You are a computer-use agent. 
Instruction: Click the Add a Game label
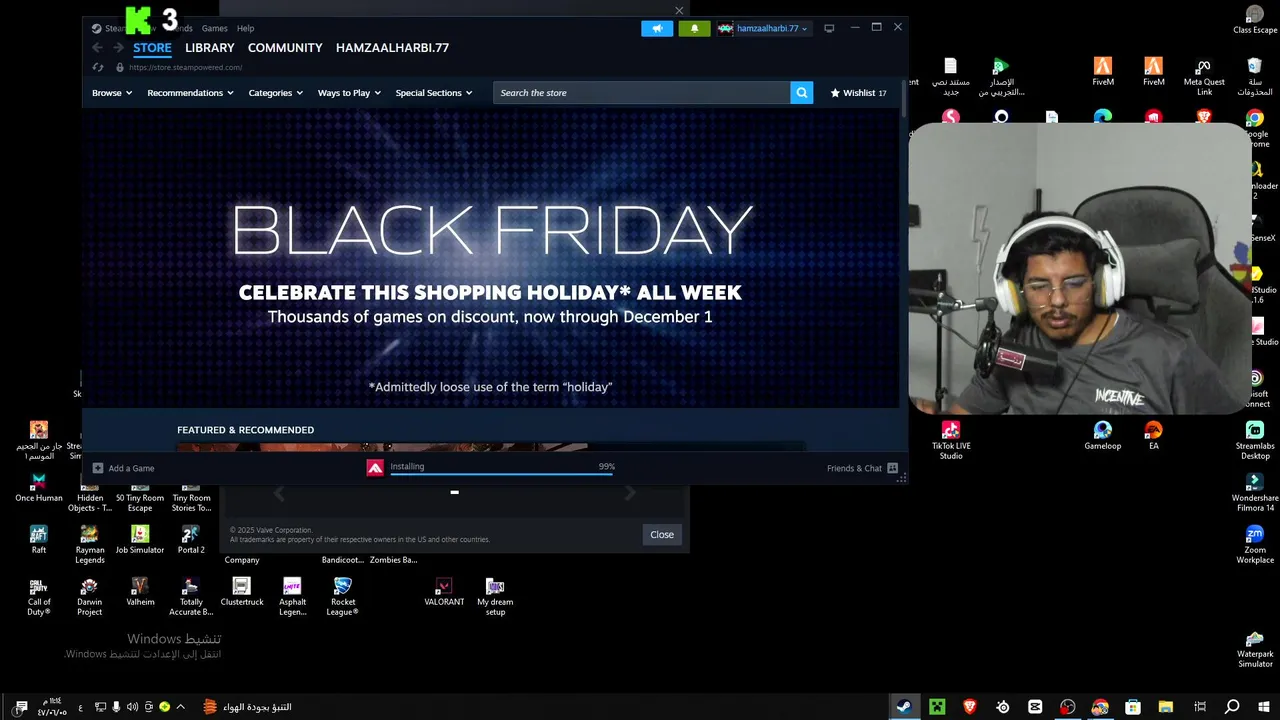[131, 468]
